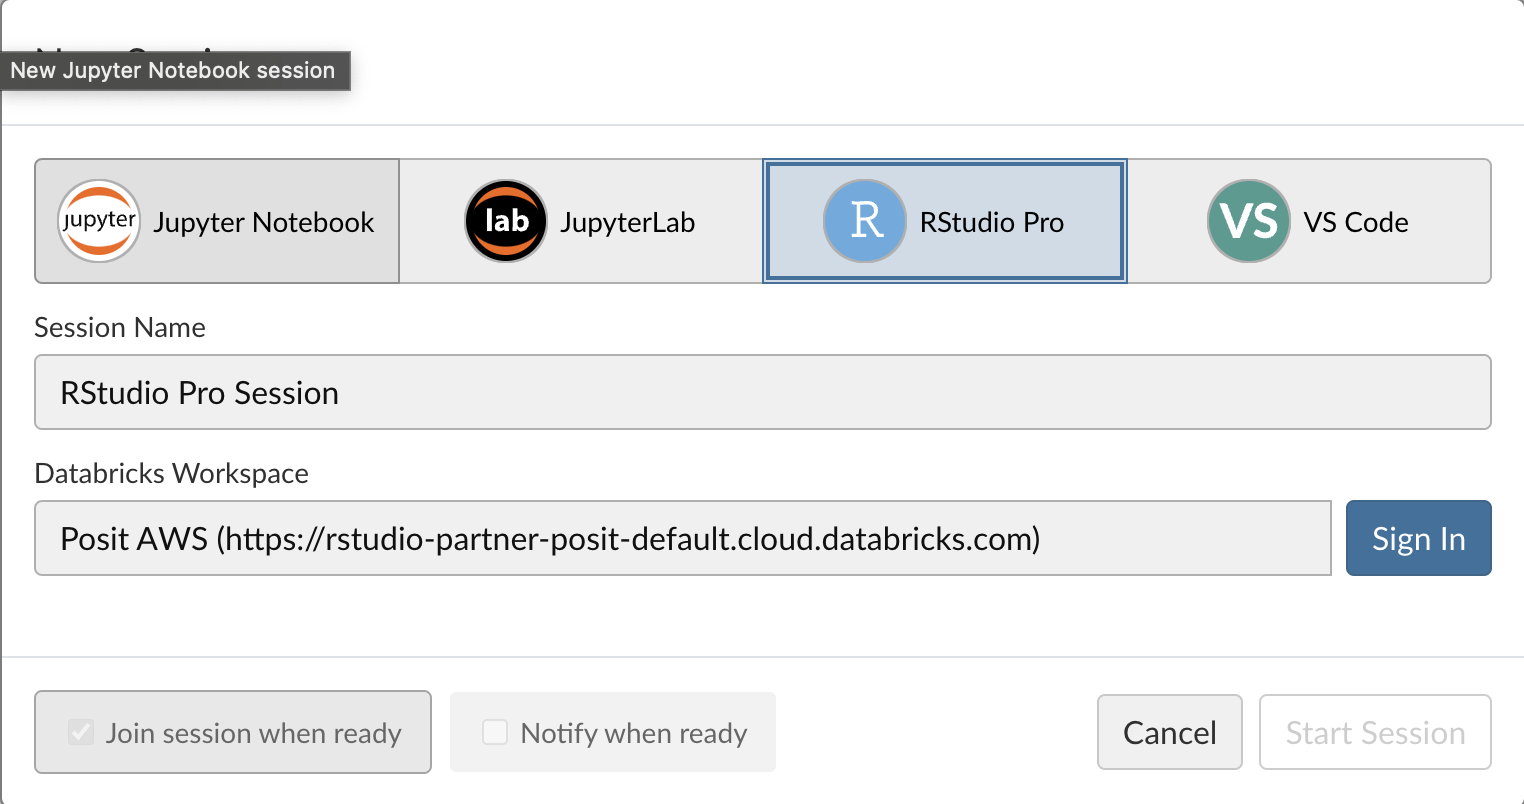
Task: Click the green "VS" logo icon
Action: [x=1248, y=221]
